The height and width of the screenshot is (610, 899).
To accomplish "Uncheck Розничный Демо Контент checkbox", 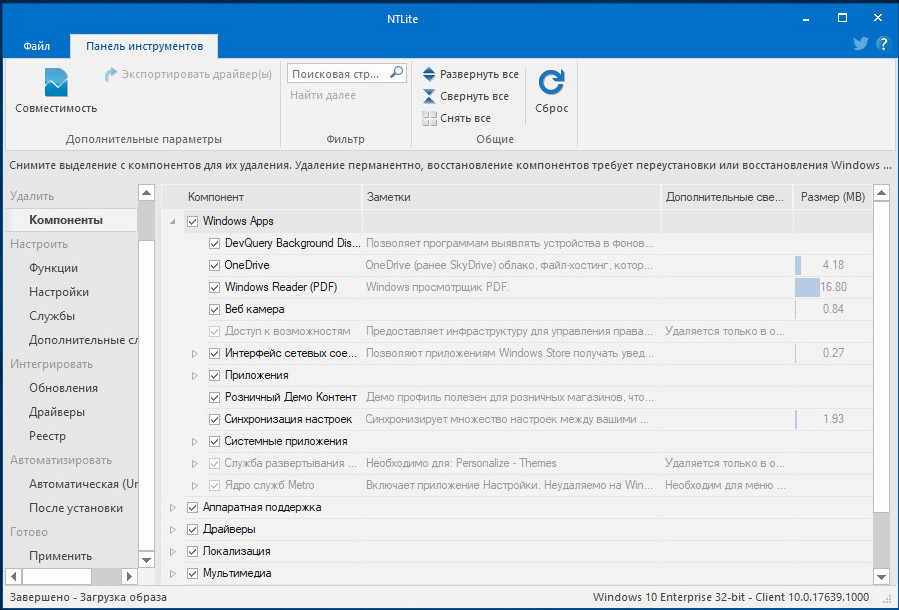I will pos(214,397).
